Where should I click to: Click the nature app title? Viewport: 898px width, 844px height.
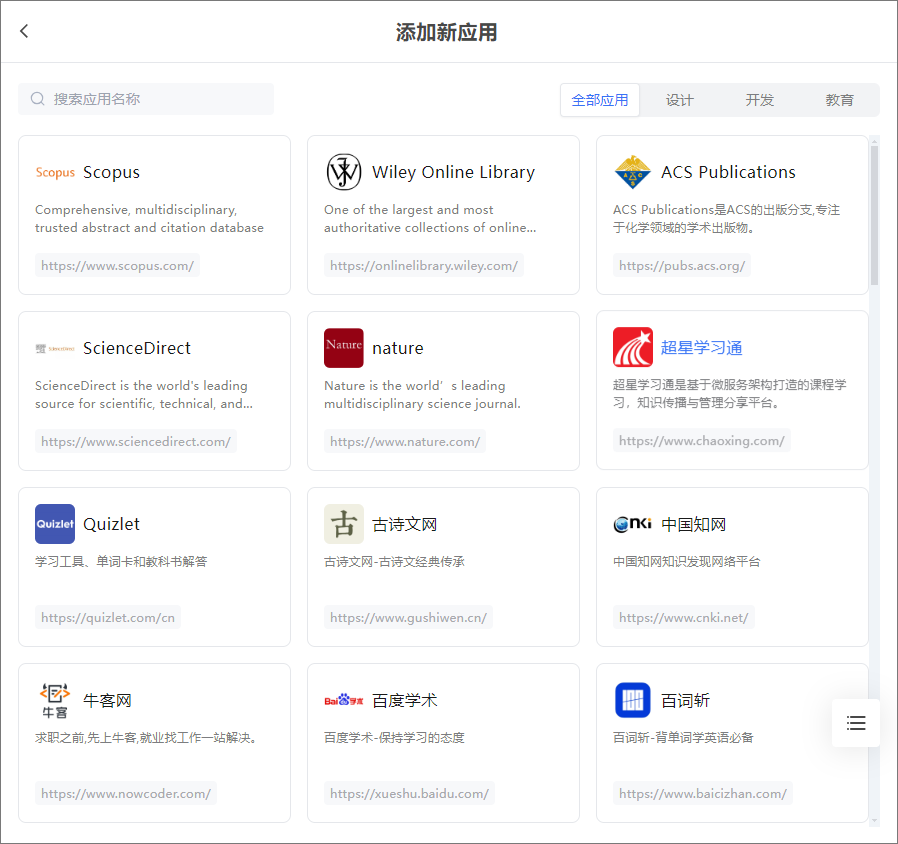pyautogui.click(x=397, y=348)
